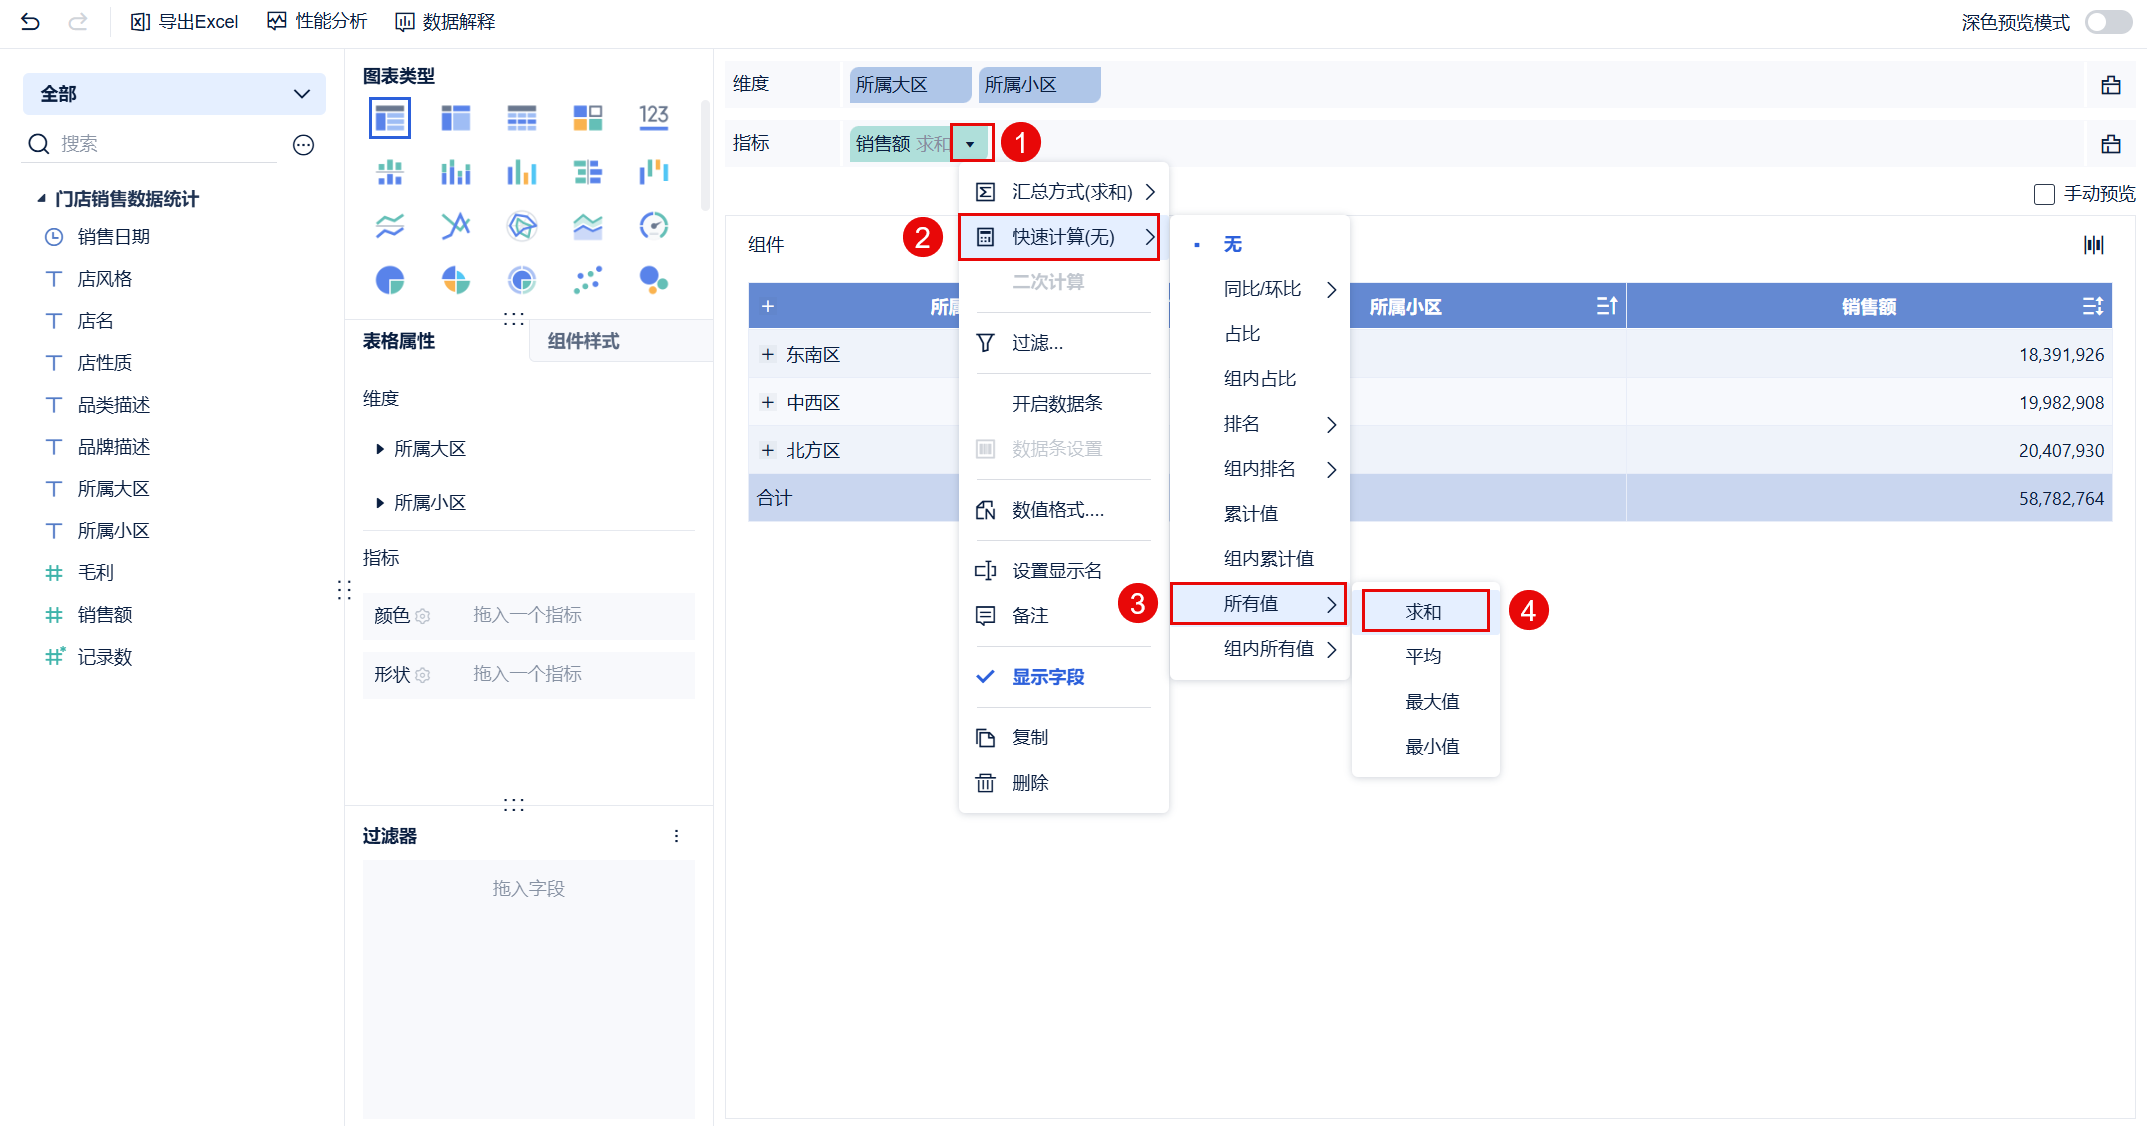2147x1126 pixels.
Task: Choose the scatter plot chart icon
Action: pyautogui.click(x=587, y=280)
